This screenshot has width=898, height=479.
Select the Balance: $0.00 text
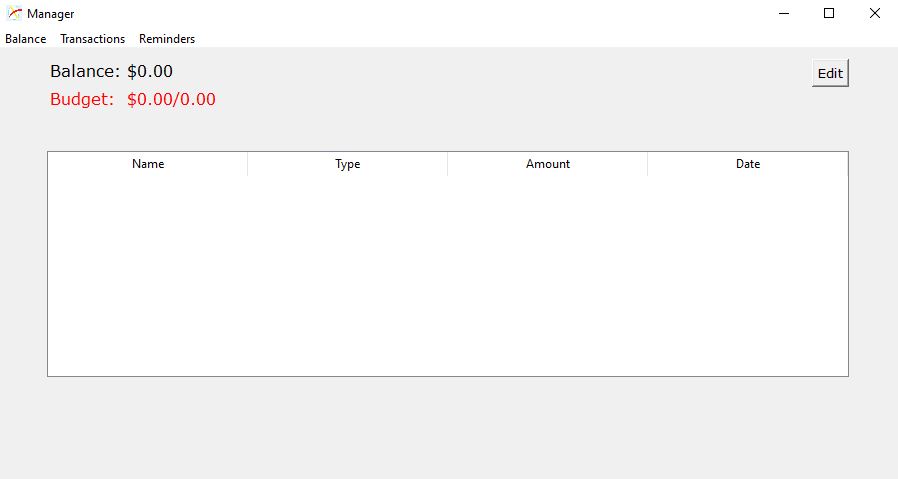pos(111,71)
